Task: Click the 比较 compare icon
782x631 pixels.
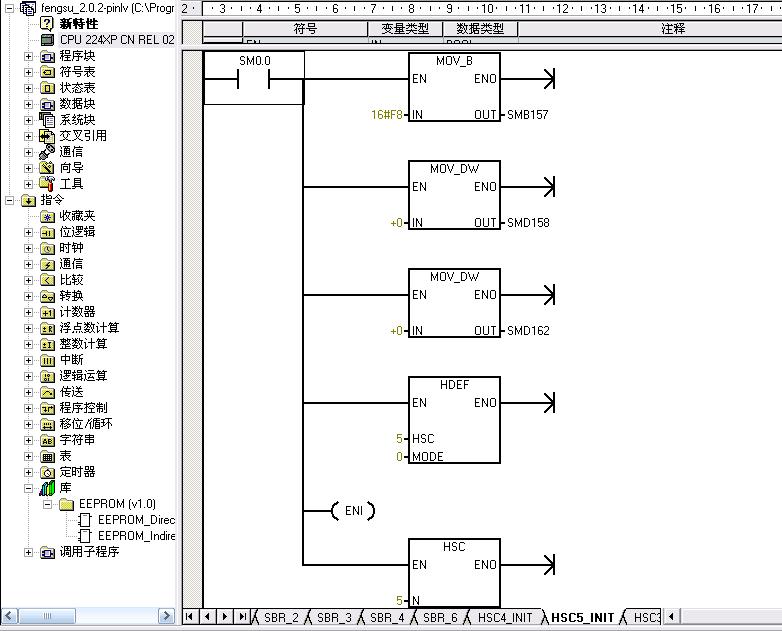Action: click(47, 280)
